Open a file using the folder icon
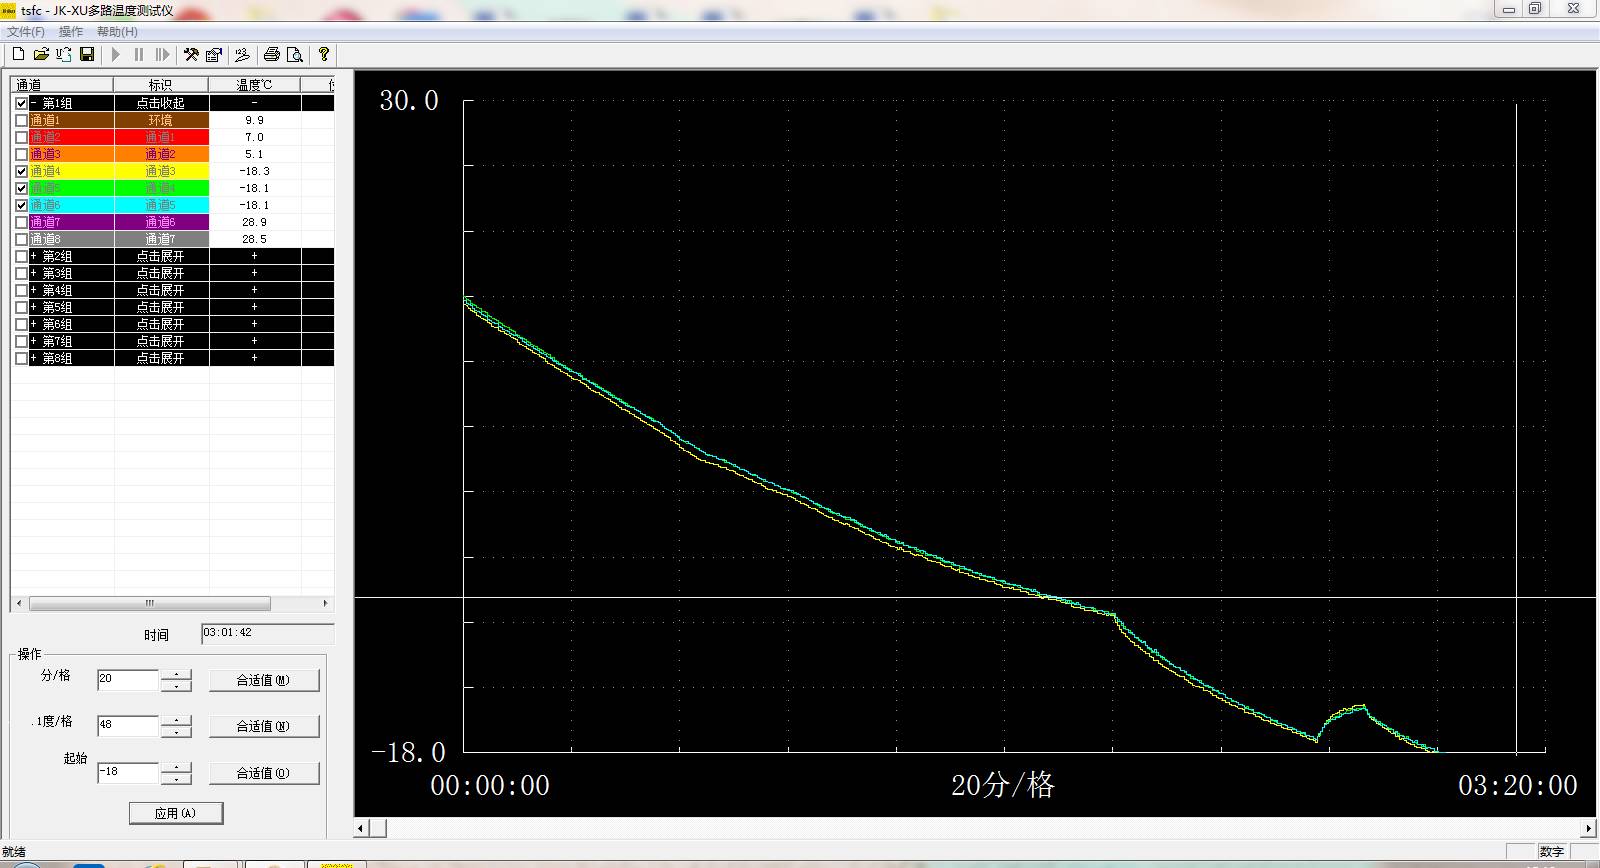 tap(41, 55)
